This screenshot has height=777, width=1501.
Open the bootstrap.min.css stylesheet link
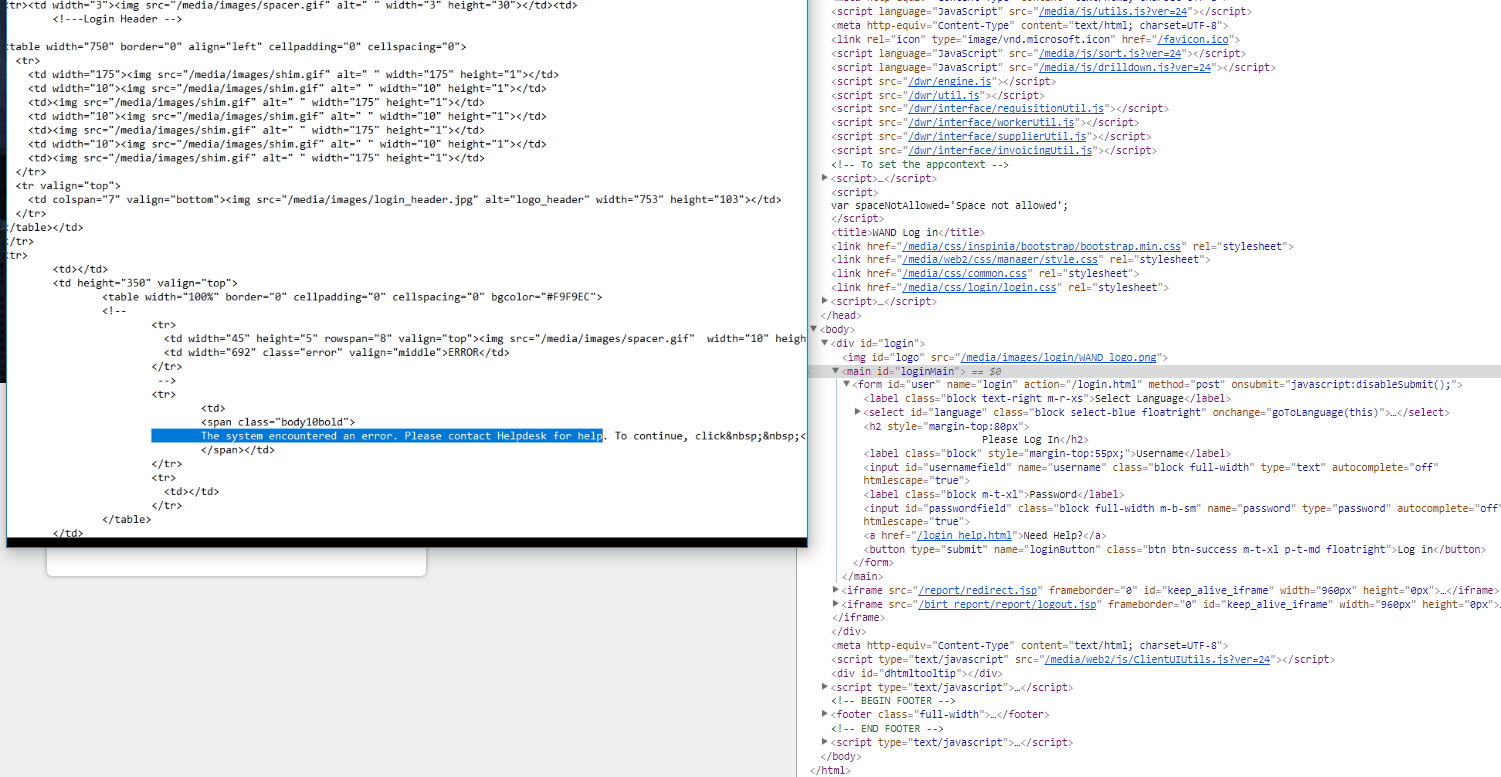[1041, 246]
